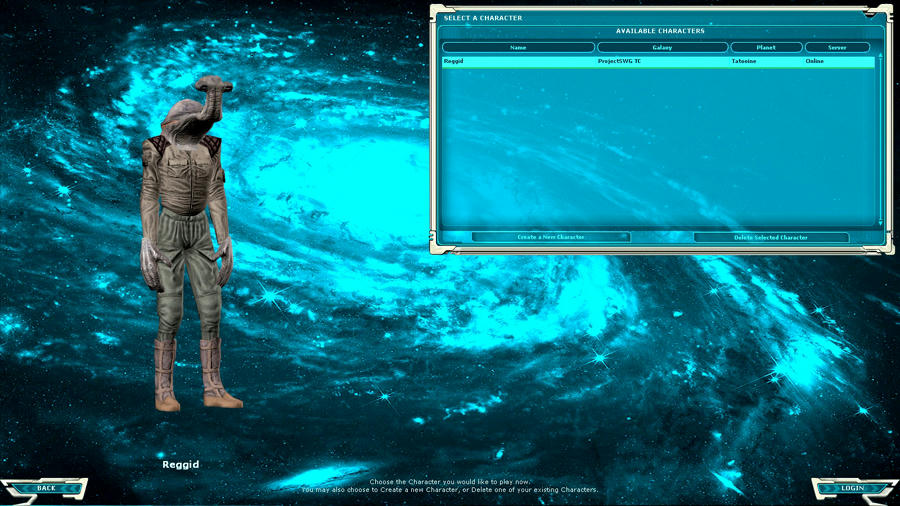Sort list by Planet column header
Image resolution: width=900 pixels, height=506 pixels.
pyautogui.click(x=766, y=48)
